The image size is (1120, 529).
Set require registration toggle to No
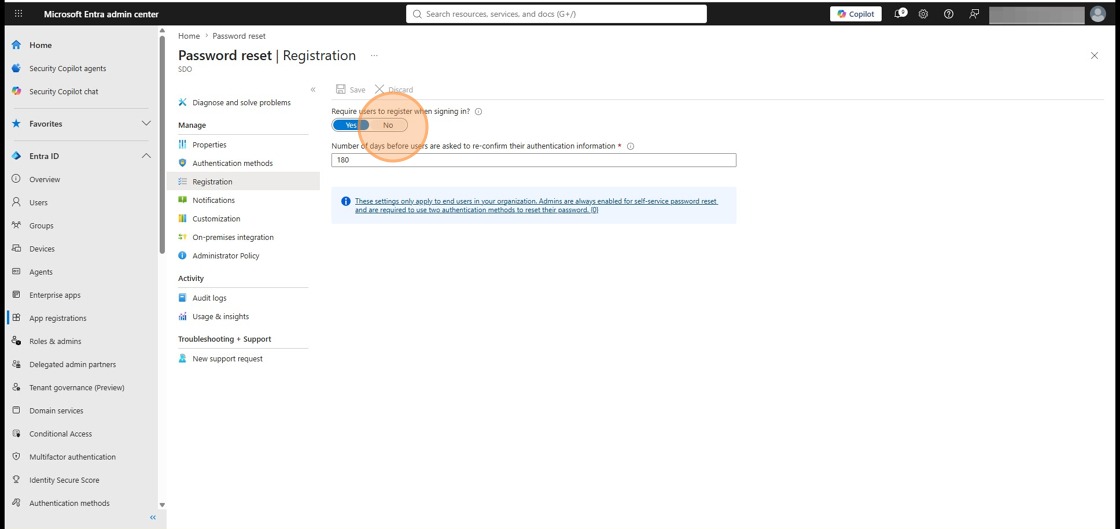tap(388, 125)
